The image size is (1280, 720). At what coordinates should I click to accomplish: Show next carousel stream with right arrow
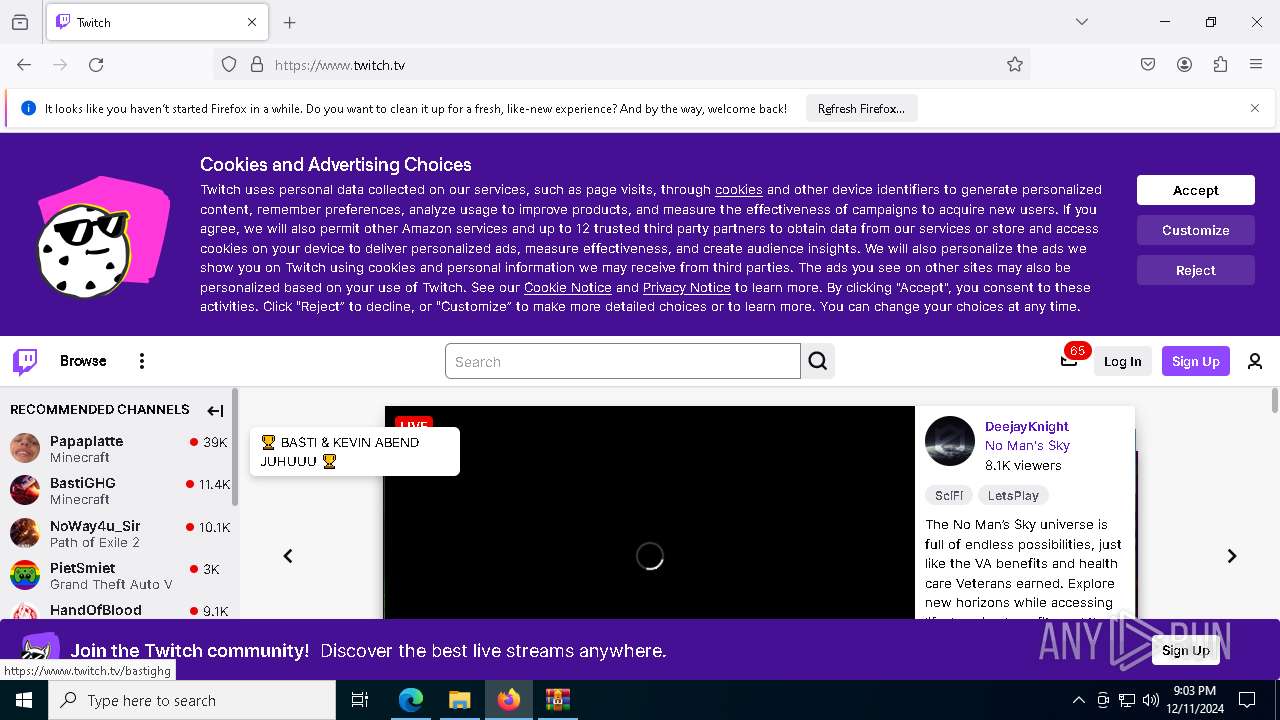(1232, 556)
